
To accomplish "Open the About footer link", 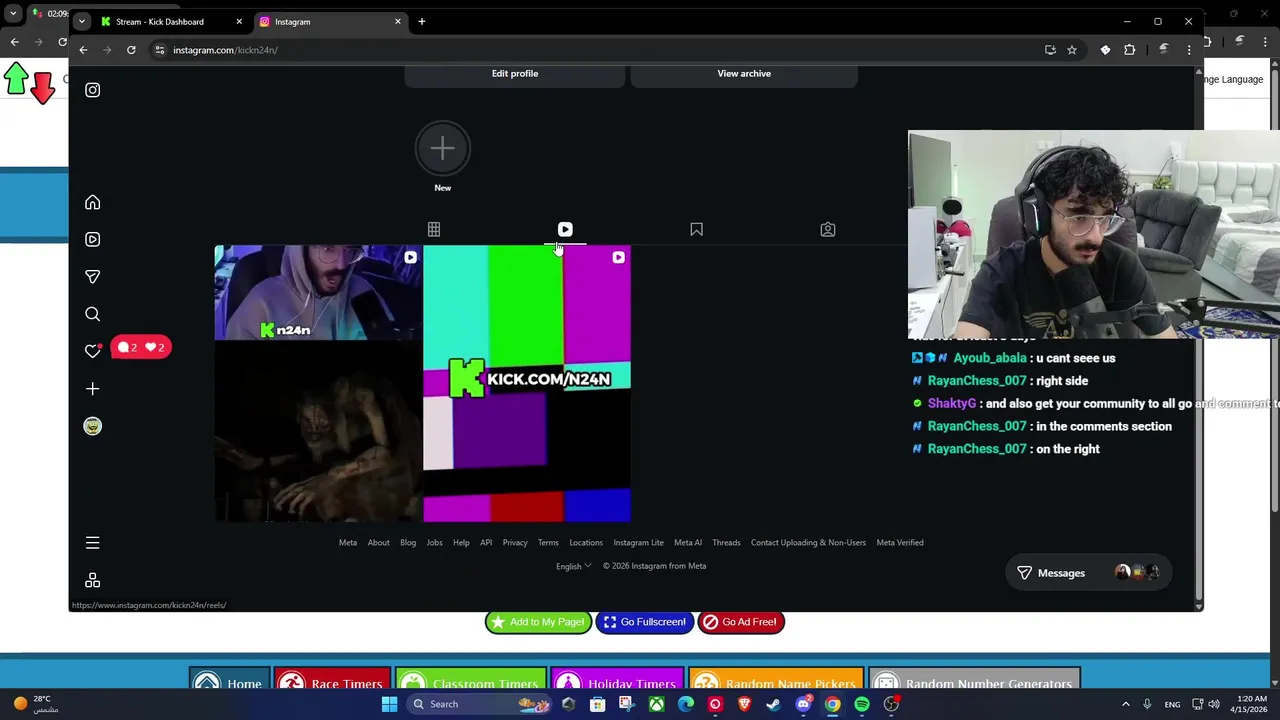I will pyautogui.click(x=378, y=543).
